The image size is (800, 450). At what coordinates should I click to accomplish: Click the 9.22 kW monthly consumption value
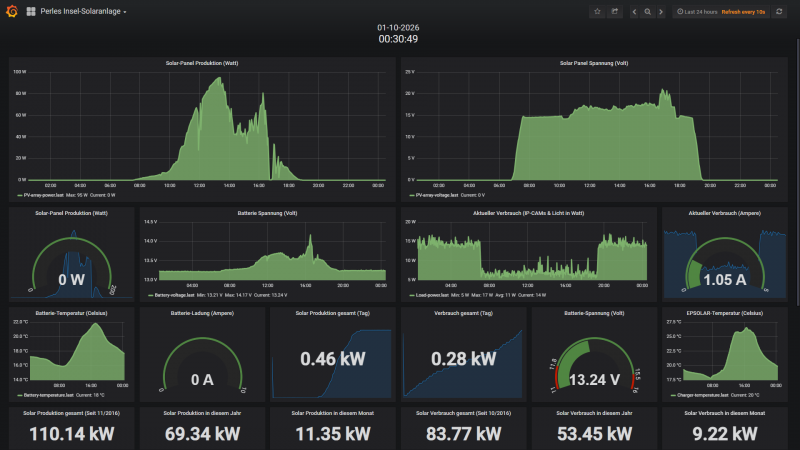(724, 434)
